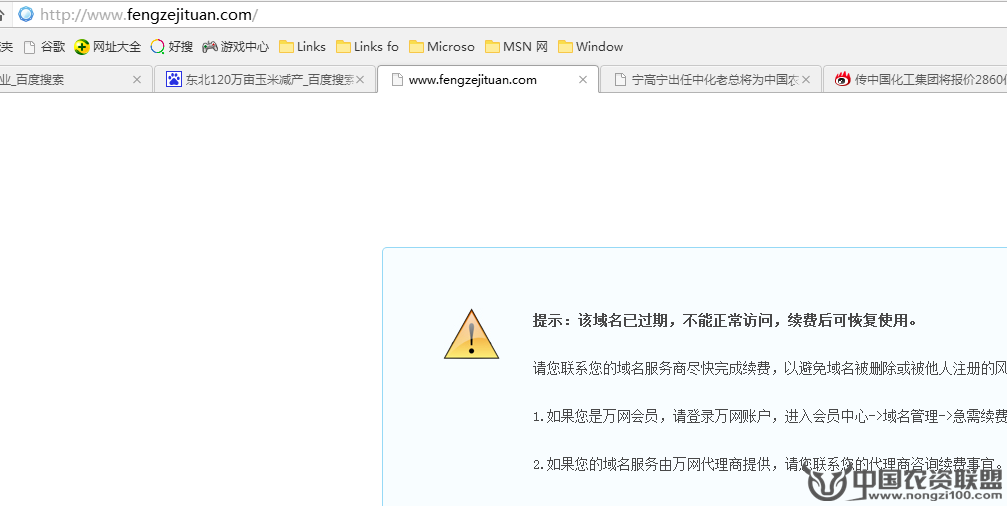
Task: Open the Links bookmark folder
Action: click(x=302, y=47)
